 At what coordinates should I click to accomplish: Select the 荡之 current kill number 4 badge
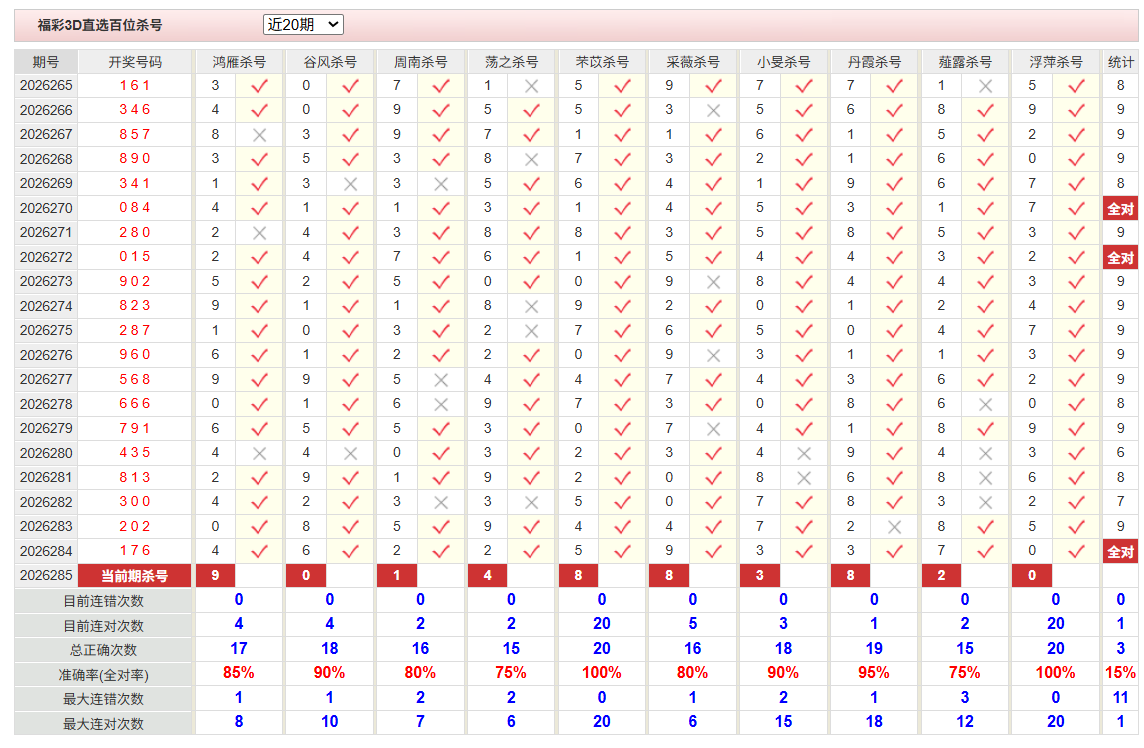click(x=487, y=576)
